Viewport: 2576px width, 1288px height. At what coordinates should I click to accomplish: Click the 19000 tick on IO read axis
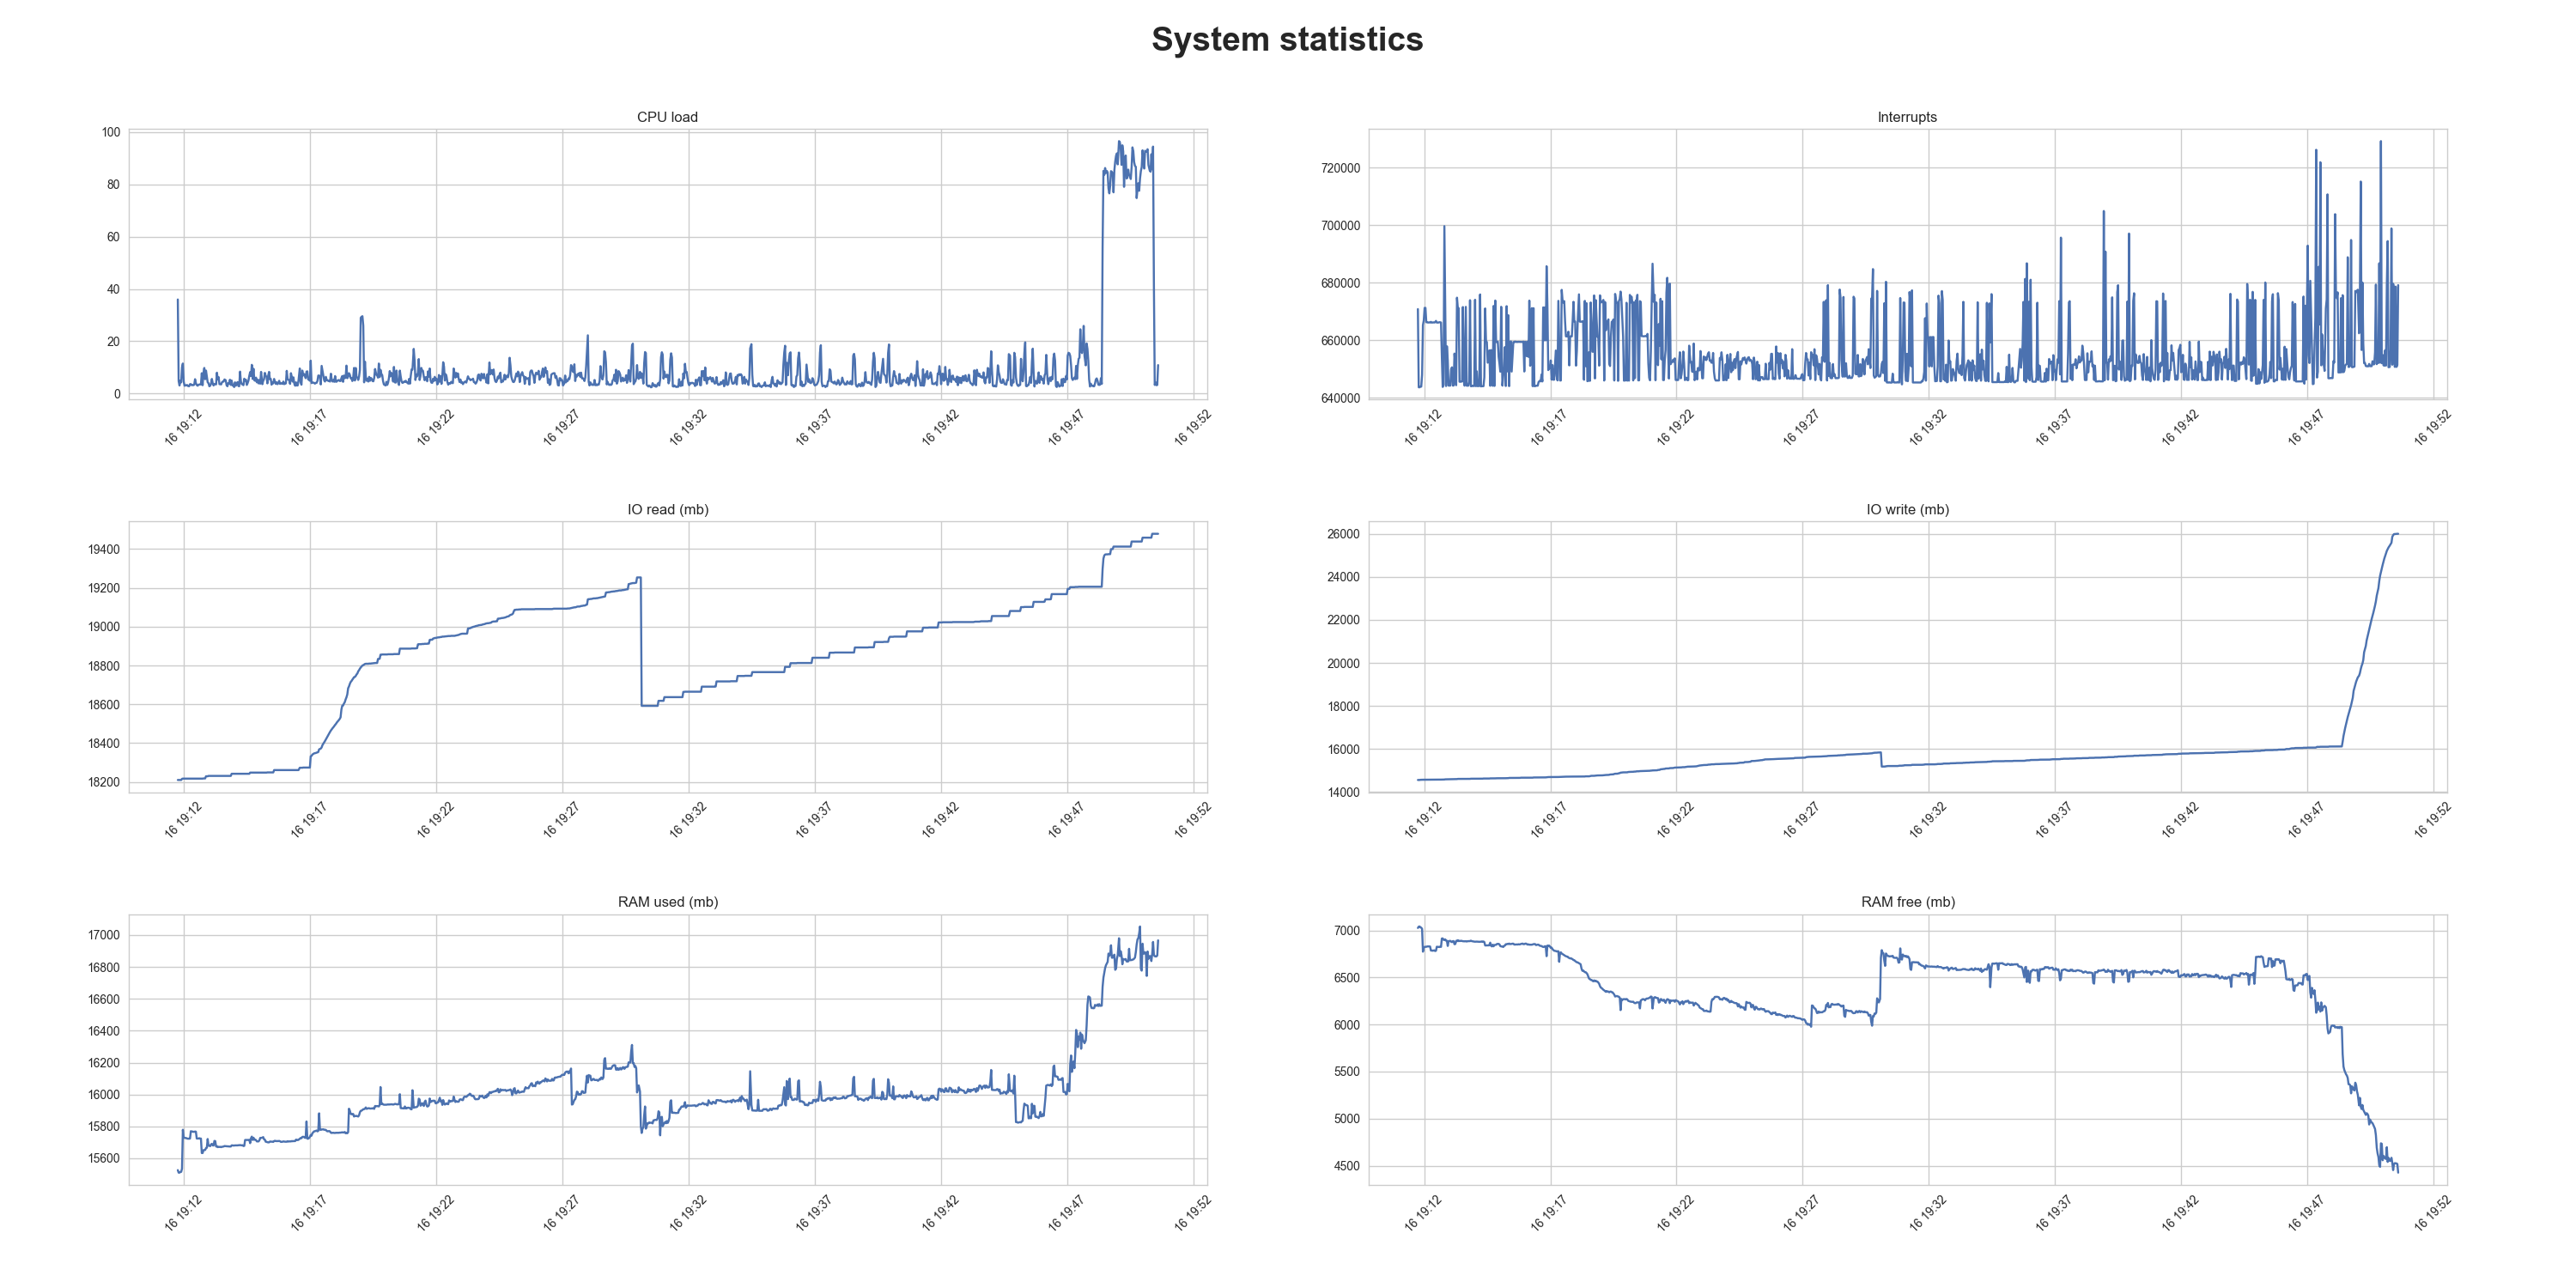point(104,627)
